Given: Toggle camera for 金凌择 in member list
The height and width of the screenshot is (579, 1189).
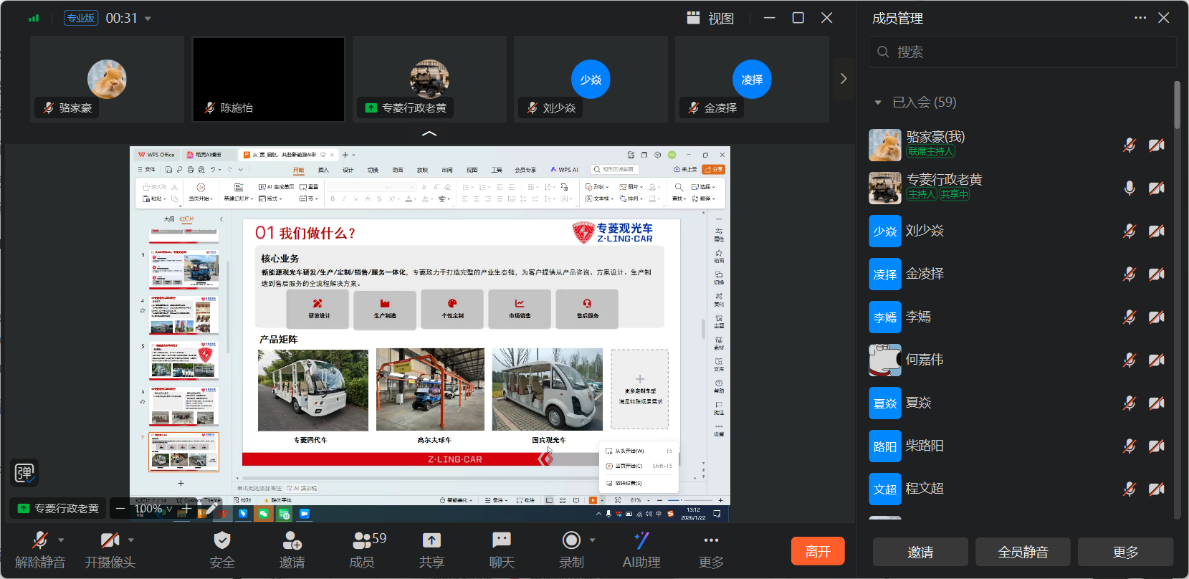Looking at the screenshot, I should click(x=1157, y=274).
